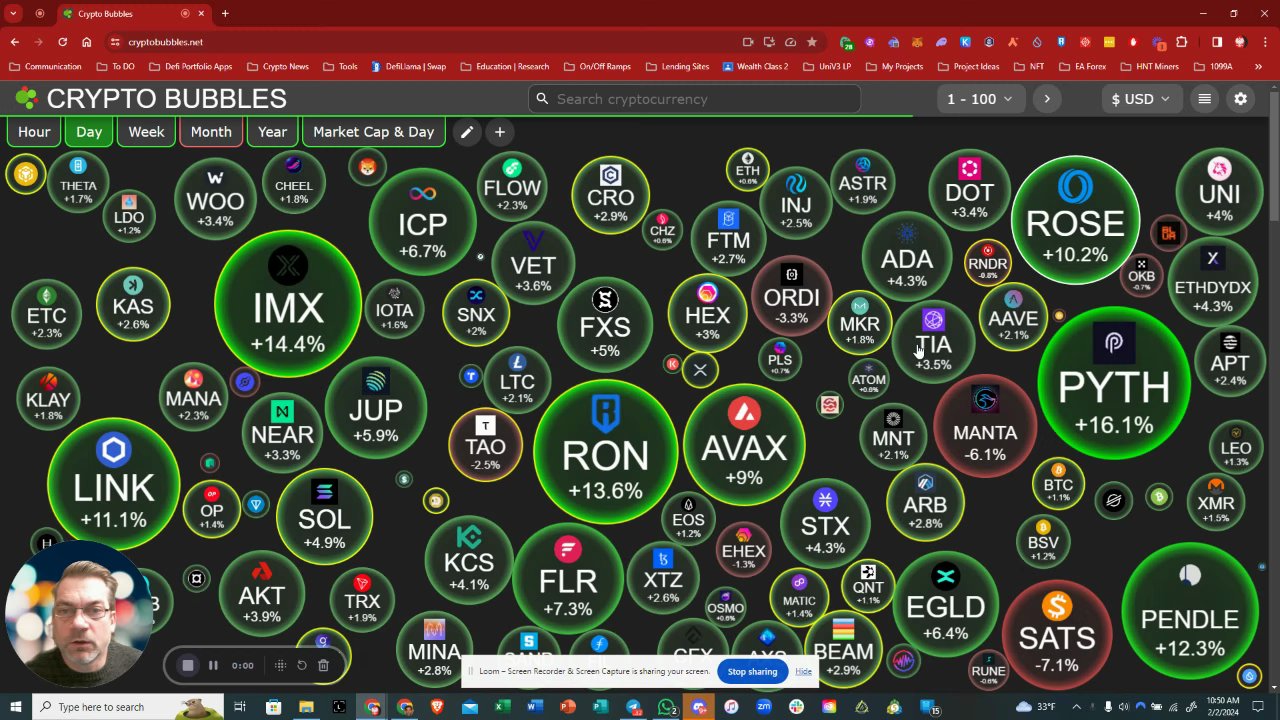The width and height of the screenshot is (1280, 720).
Task: Select the UNI +4% bubble
Action: [1219, 192]
